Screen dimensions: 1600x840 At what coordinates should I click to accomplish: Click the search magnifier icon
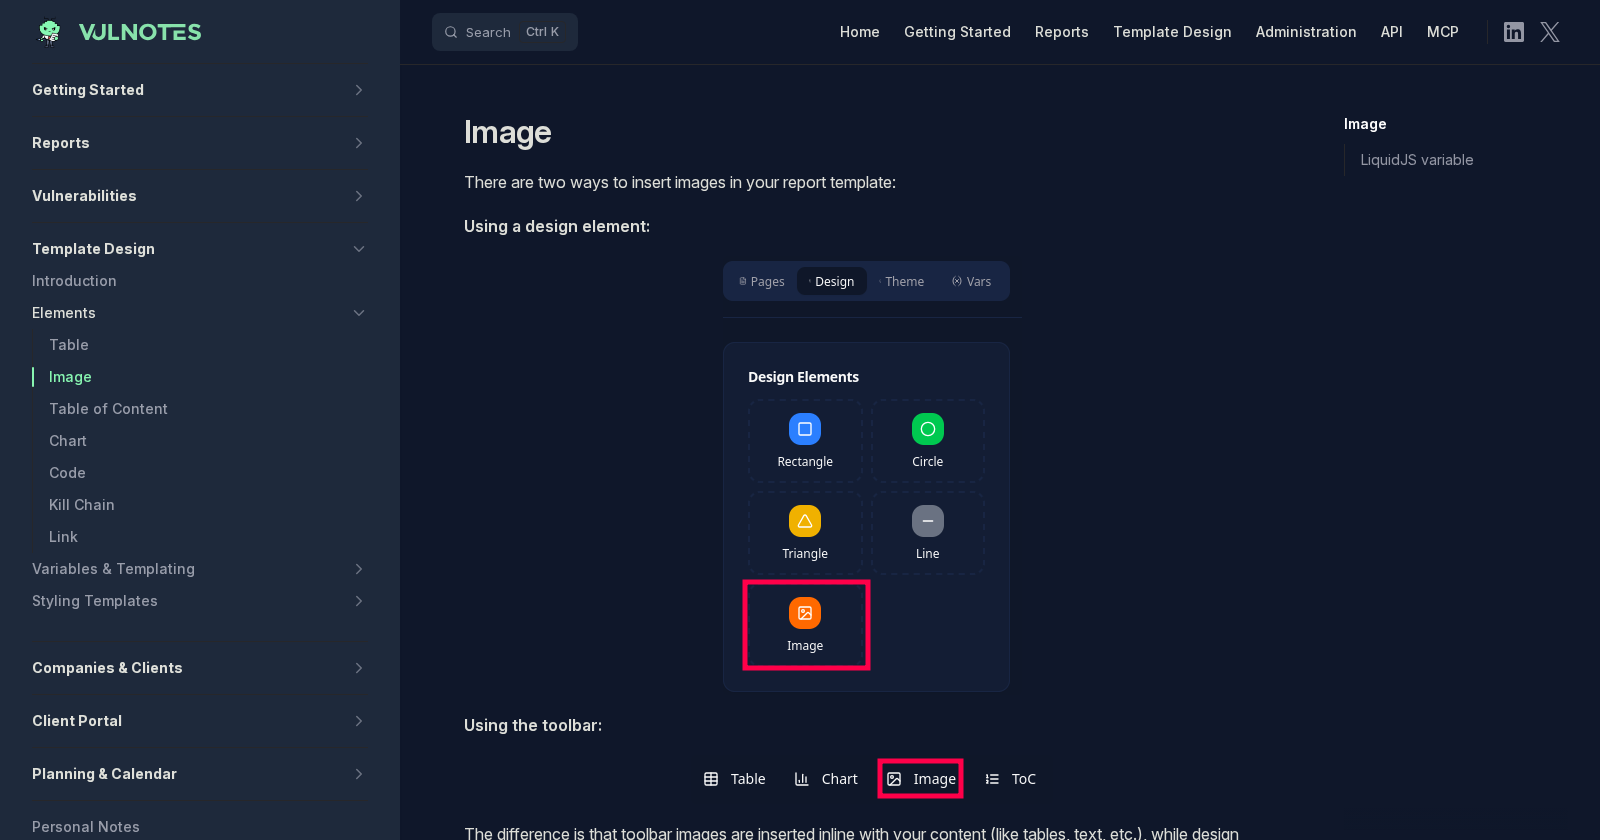pos(451,32)
